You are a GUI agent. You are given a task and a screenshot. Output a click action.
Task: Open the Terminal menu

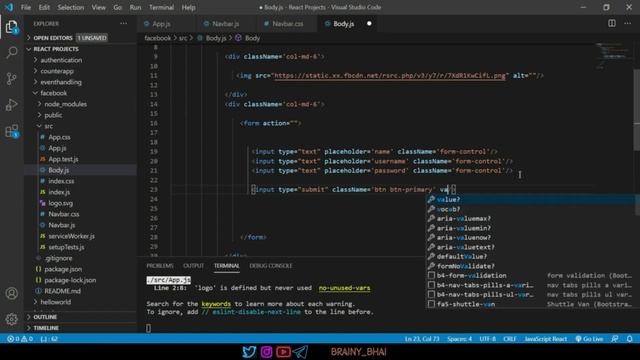click(161, 7)
